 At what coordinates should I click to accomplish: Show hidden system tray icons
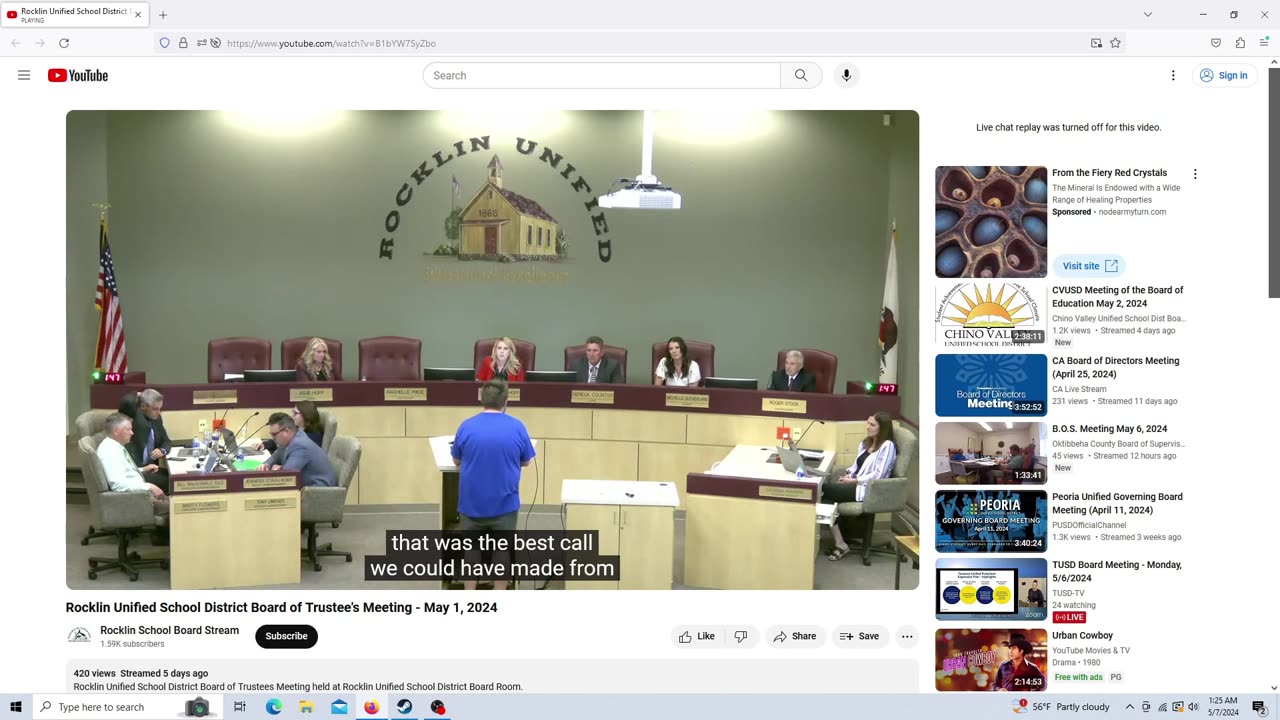point(1130,707)
